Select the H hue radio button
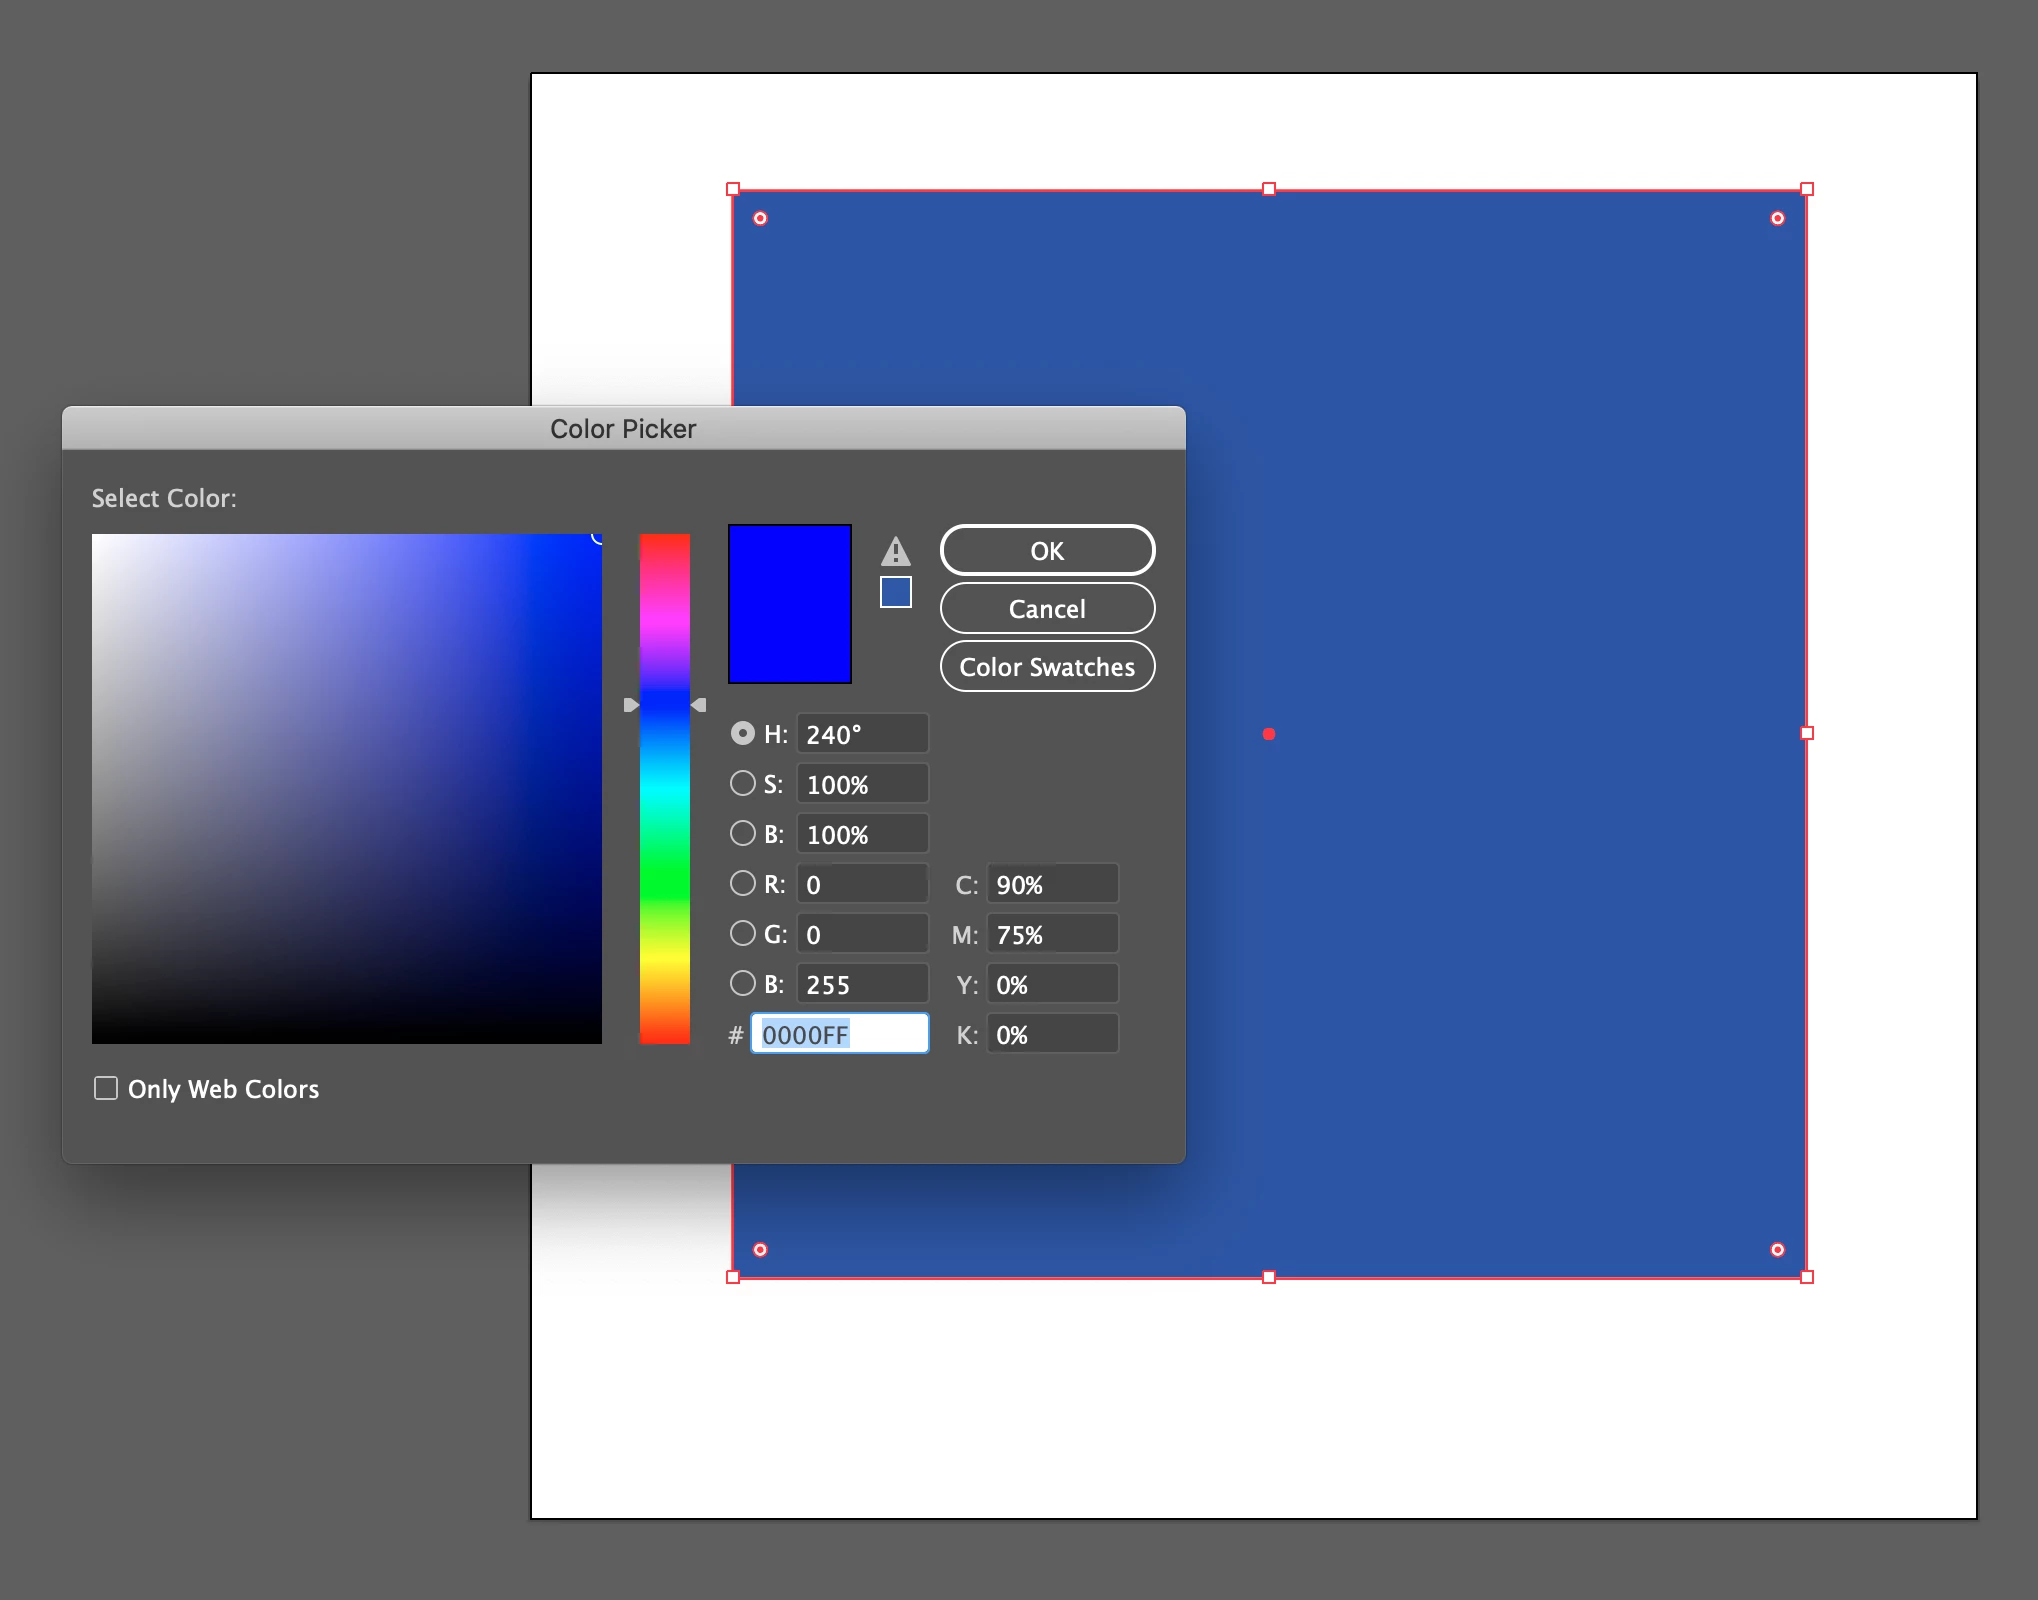 coord(742,733)
